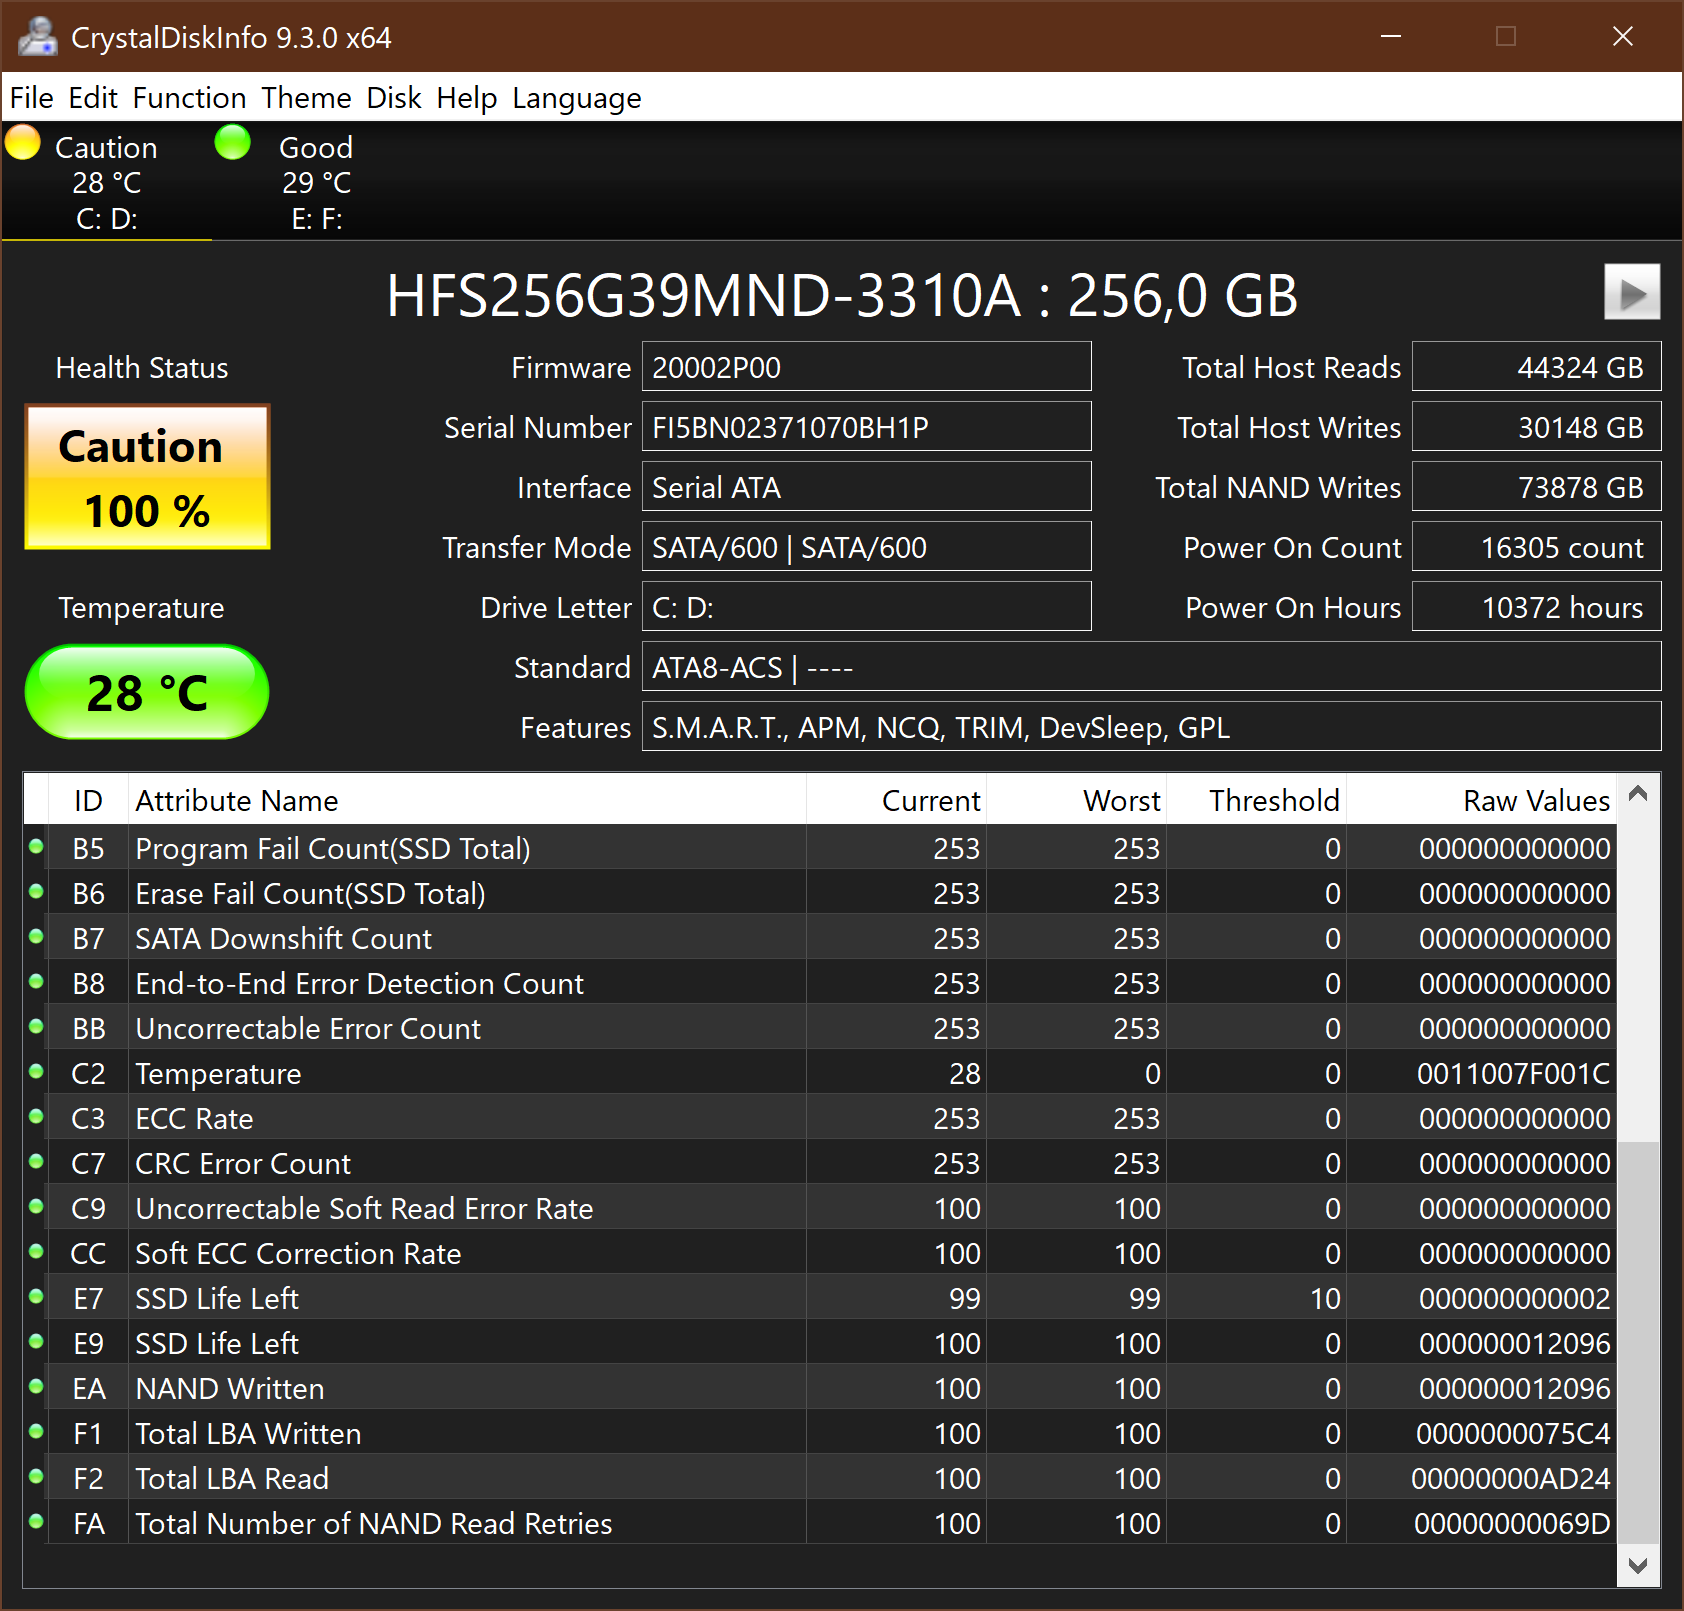Open the Theme menu

click(x=306, y=98)
